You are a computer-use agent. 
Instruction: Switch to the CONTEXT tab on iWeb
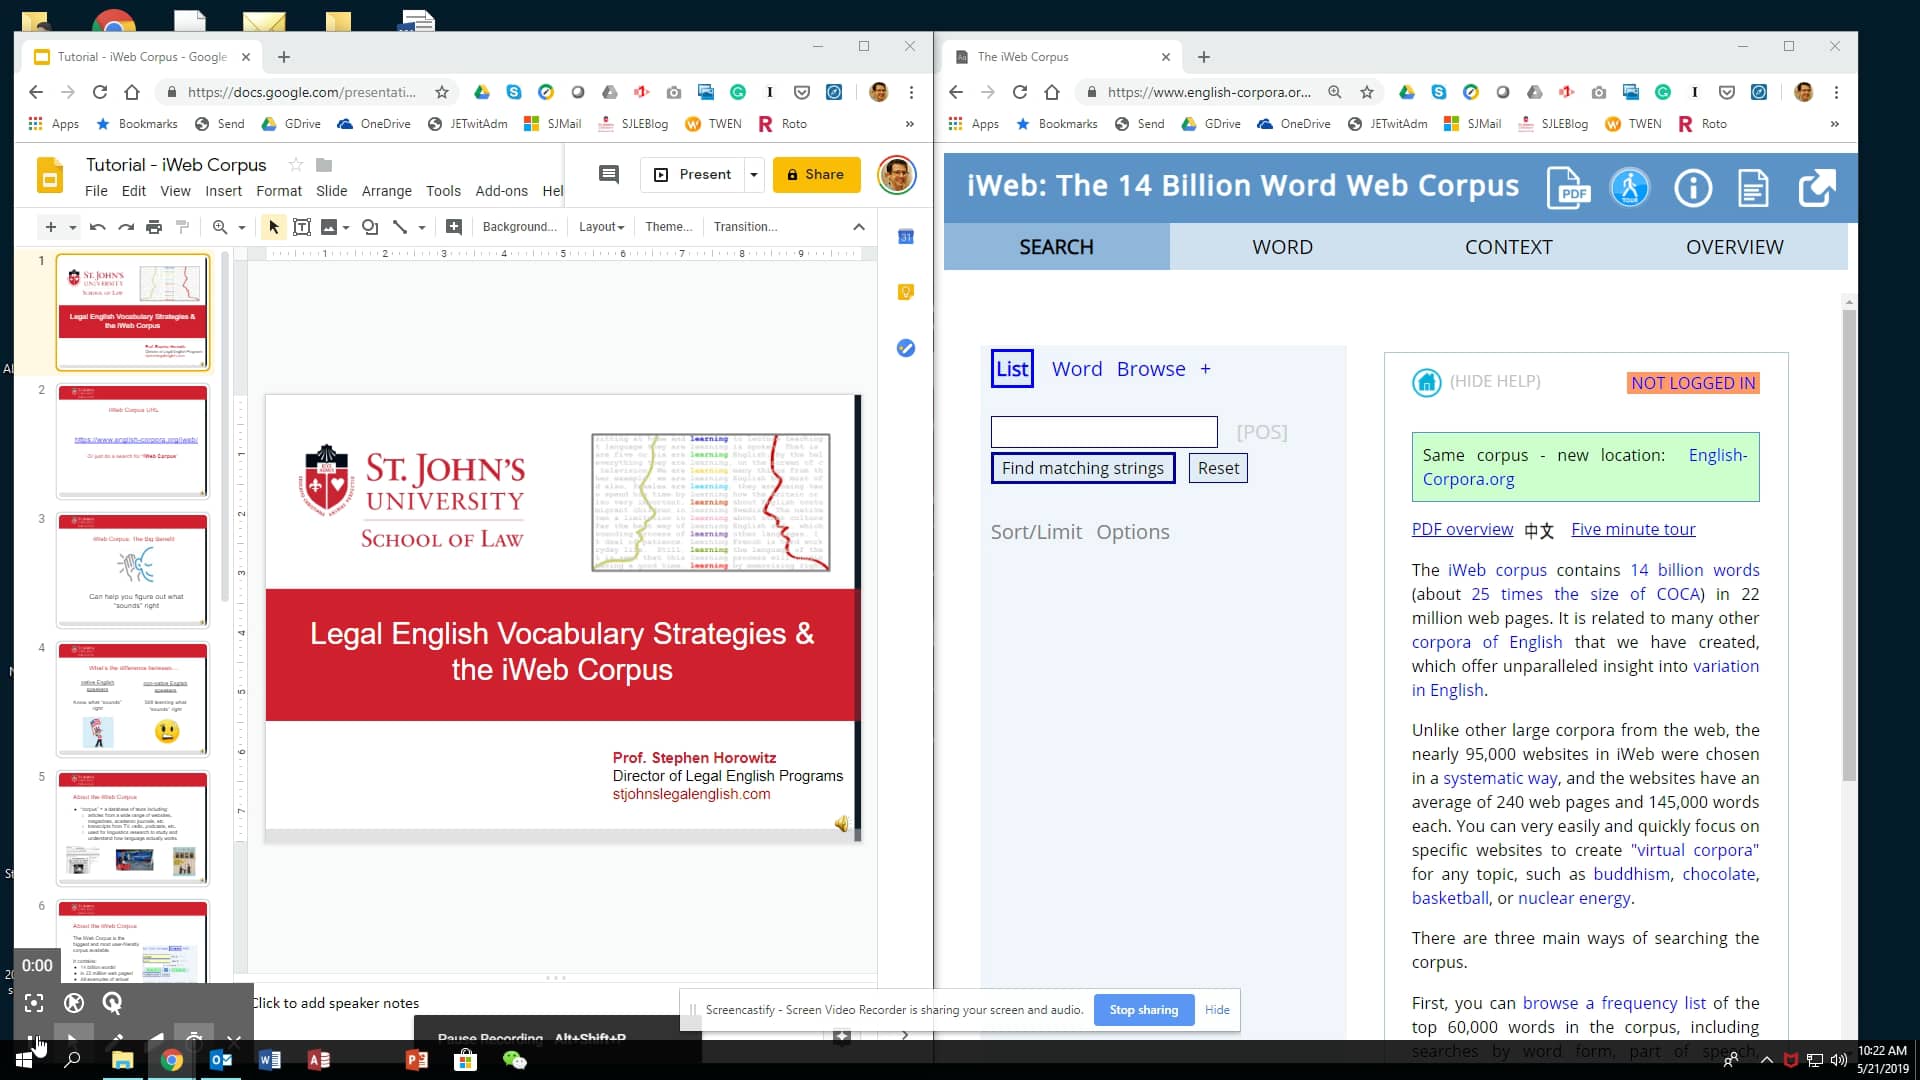(x=1509, y=247)
